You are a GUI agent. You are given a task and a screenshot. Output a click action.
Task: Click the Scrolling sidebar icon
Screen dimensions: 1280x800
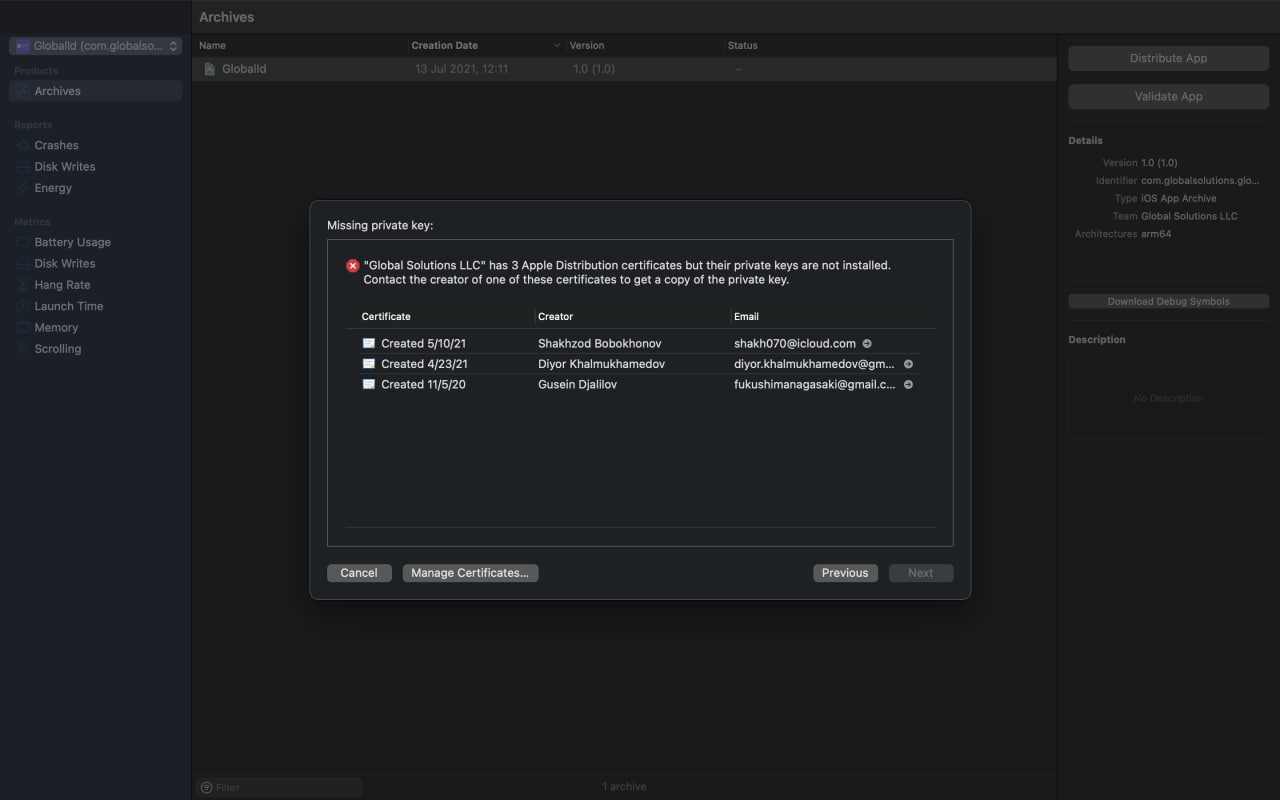tap(23, 349)
